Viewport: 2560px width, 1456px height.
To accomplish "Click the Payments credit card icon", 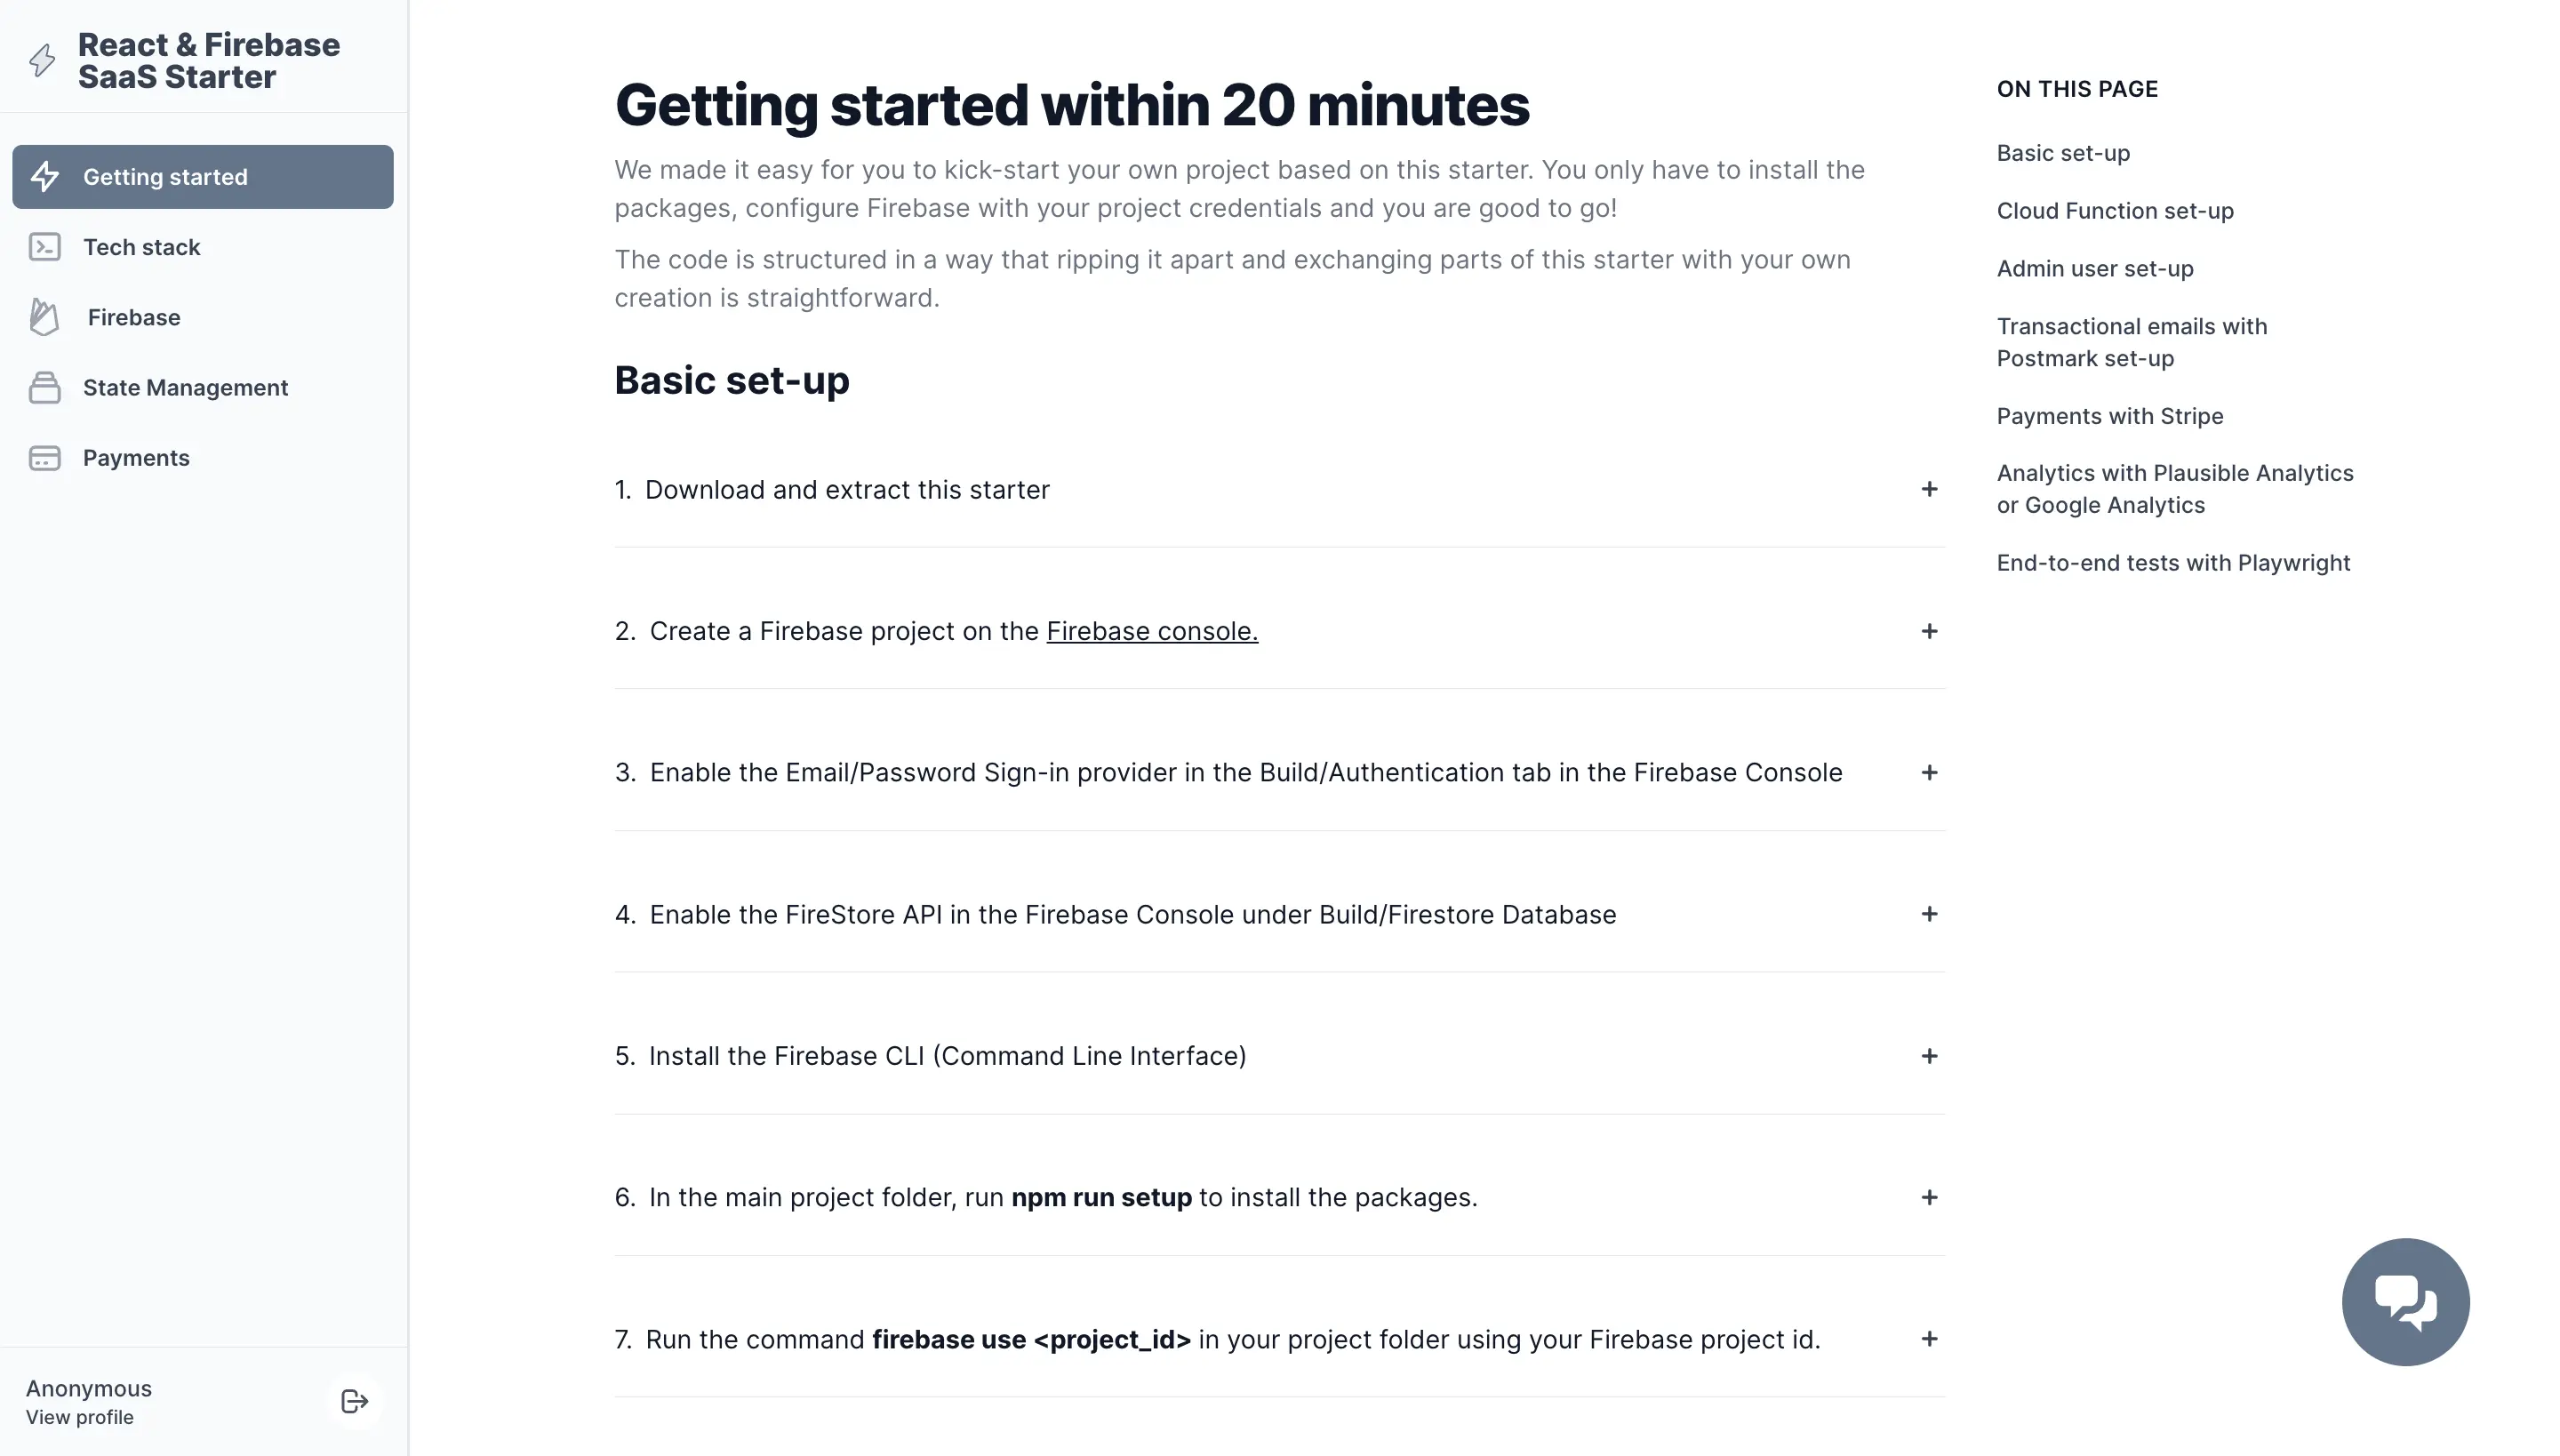I will [44, 458].
